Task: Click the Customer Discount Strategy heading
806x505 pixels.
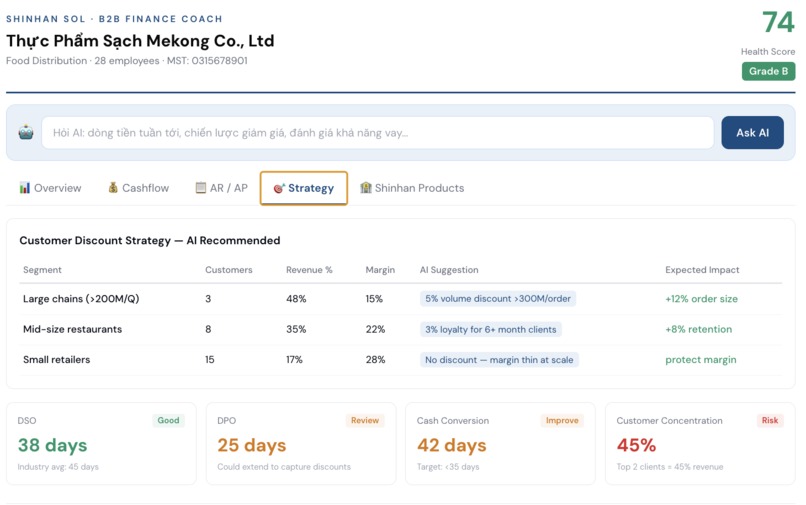Action: (150, 241)
